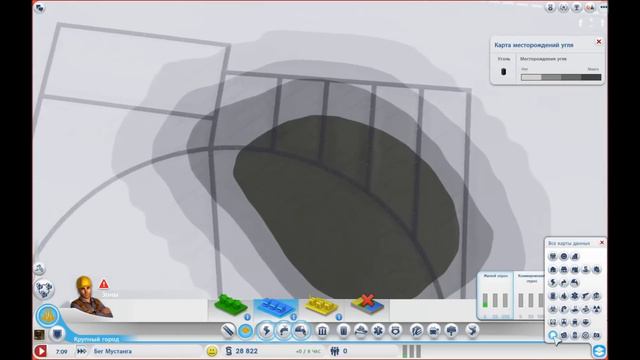The height and width of the screenshot is (360, 640).
Task: Open info for industrial zone block
Action: click(338, 317)
